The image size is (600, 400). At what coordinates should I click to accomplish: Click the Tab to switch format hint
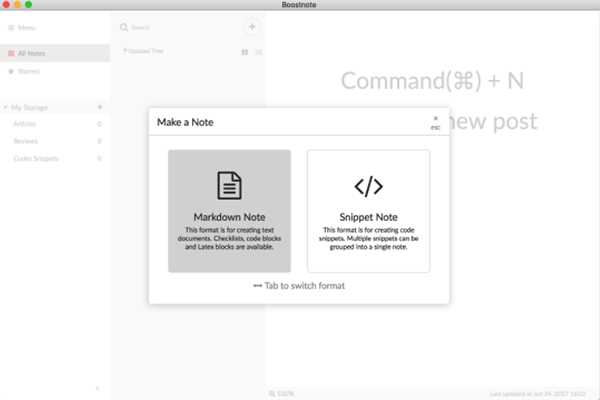coord(299,286)
